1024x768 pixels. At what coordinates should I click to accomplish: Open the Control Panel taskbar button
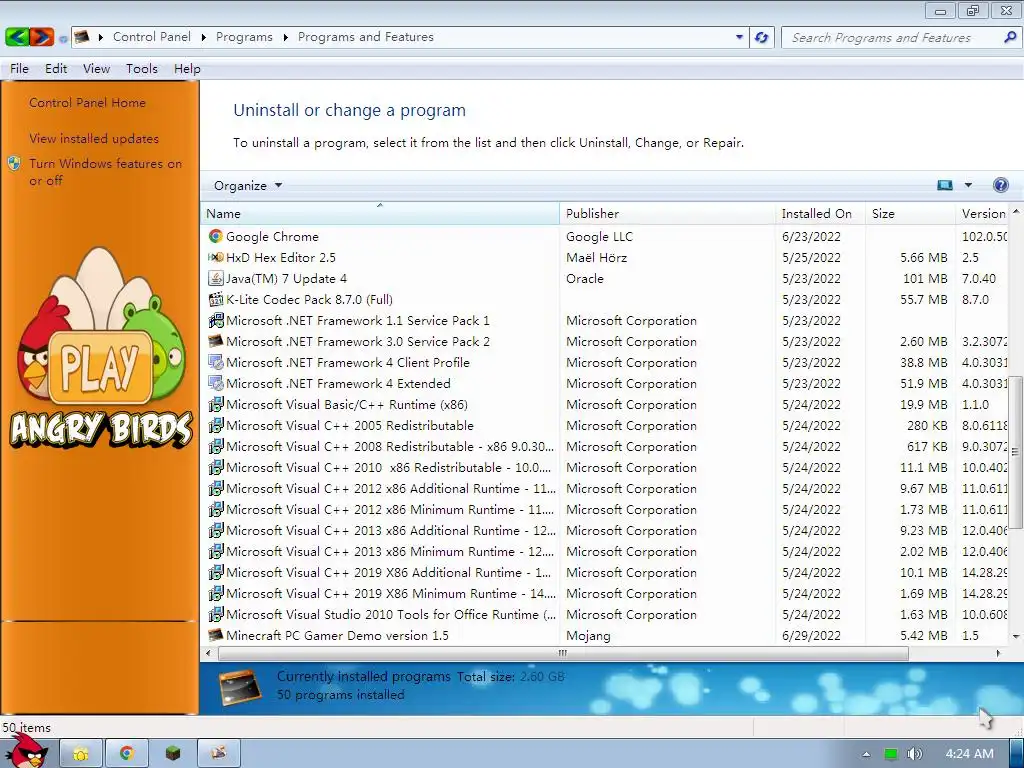[x=218, y=754]
